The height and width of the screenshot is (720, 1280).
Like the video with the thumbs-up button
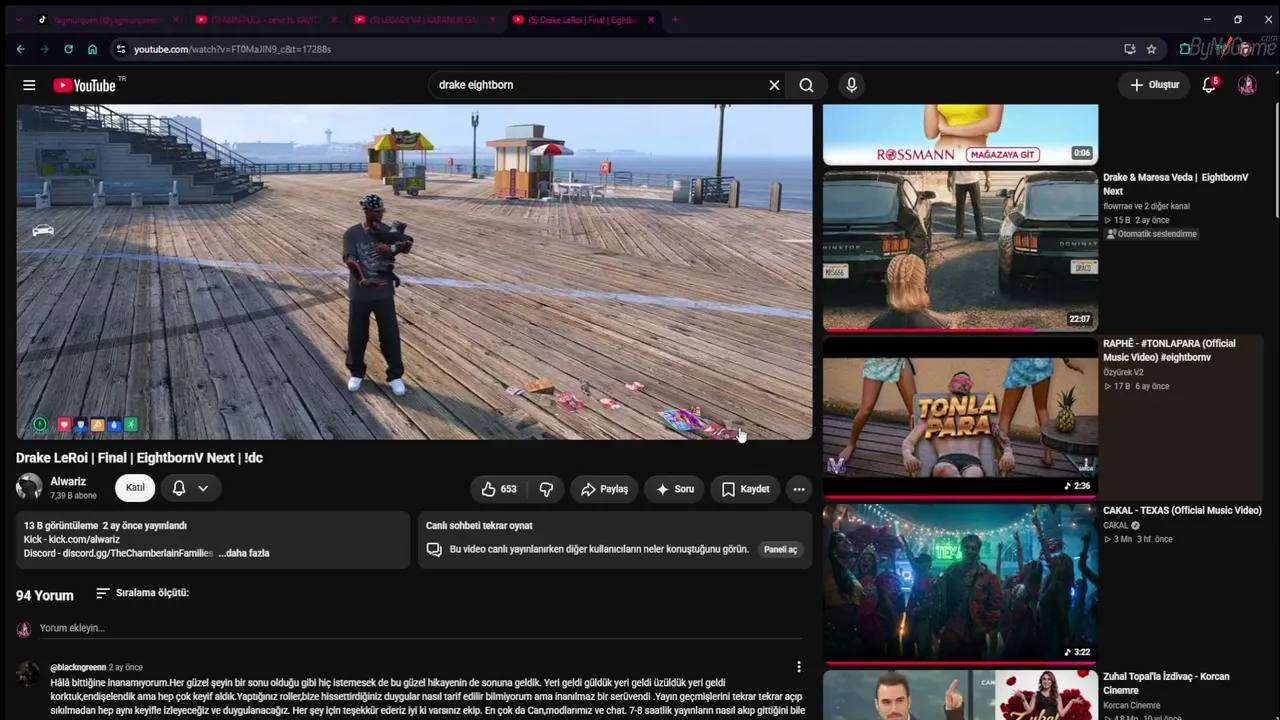tap(500, 489)
